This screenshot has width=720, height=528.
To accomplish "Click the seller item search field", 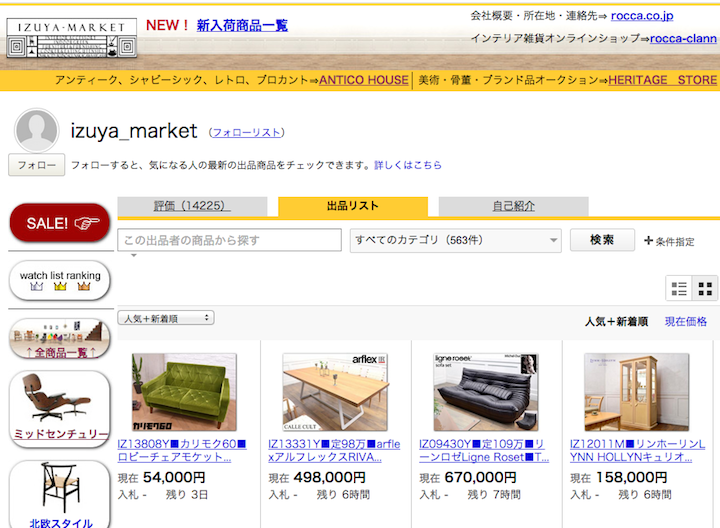I will pyautogui.click(x=230, y=240).
